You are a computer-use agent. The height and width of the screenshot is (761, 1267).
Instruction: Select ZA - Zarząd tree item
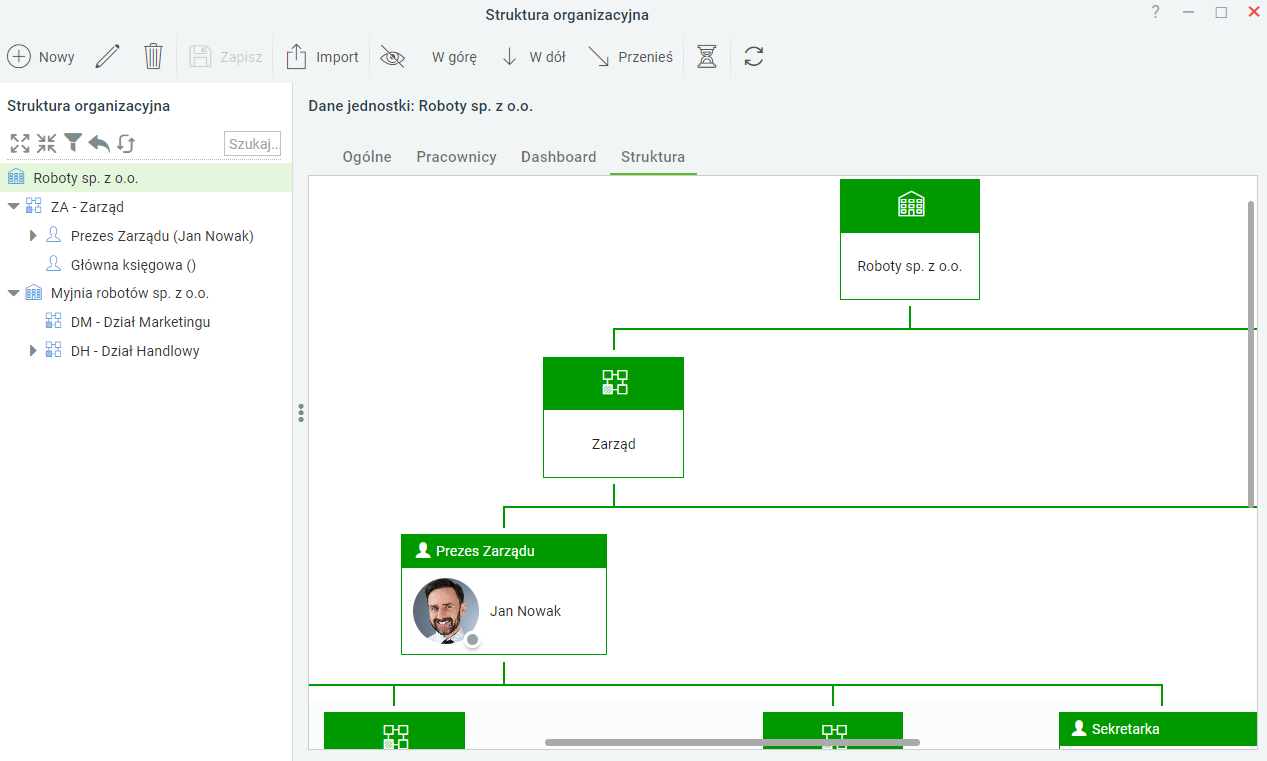(x=87, y=207)
